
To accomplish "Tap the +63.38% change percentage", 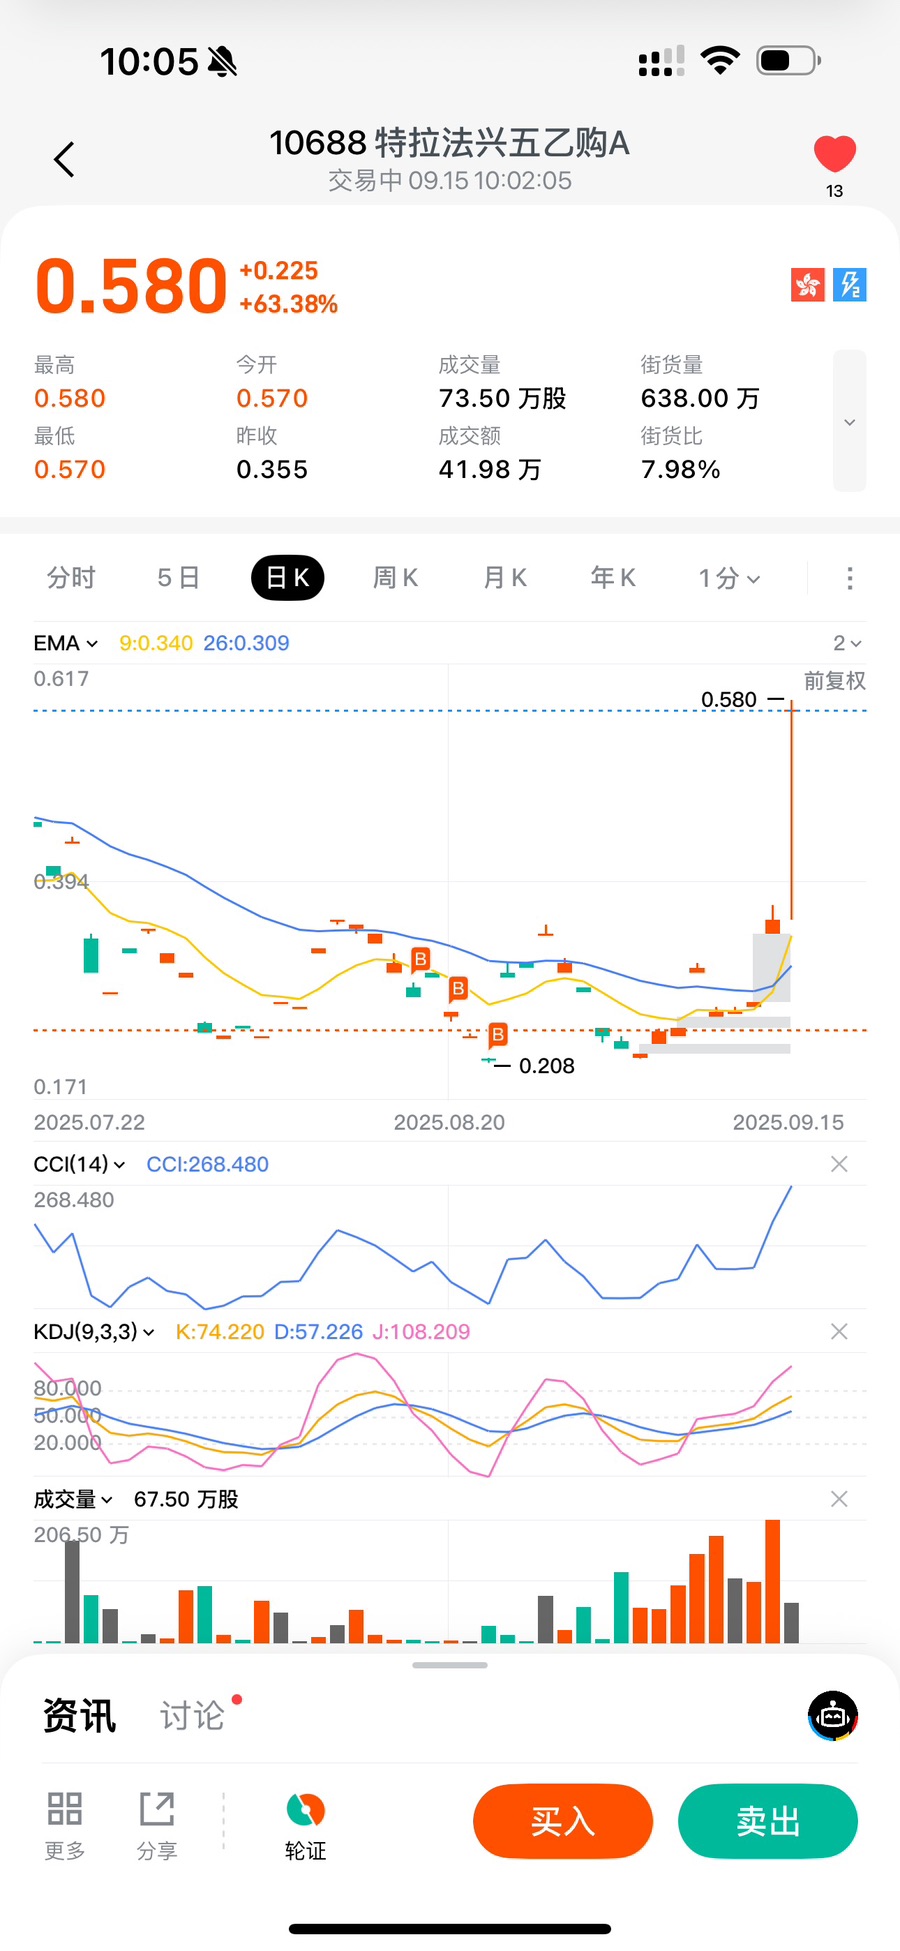I will pyautogui.click(x=288, y=304).
